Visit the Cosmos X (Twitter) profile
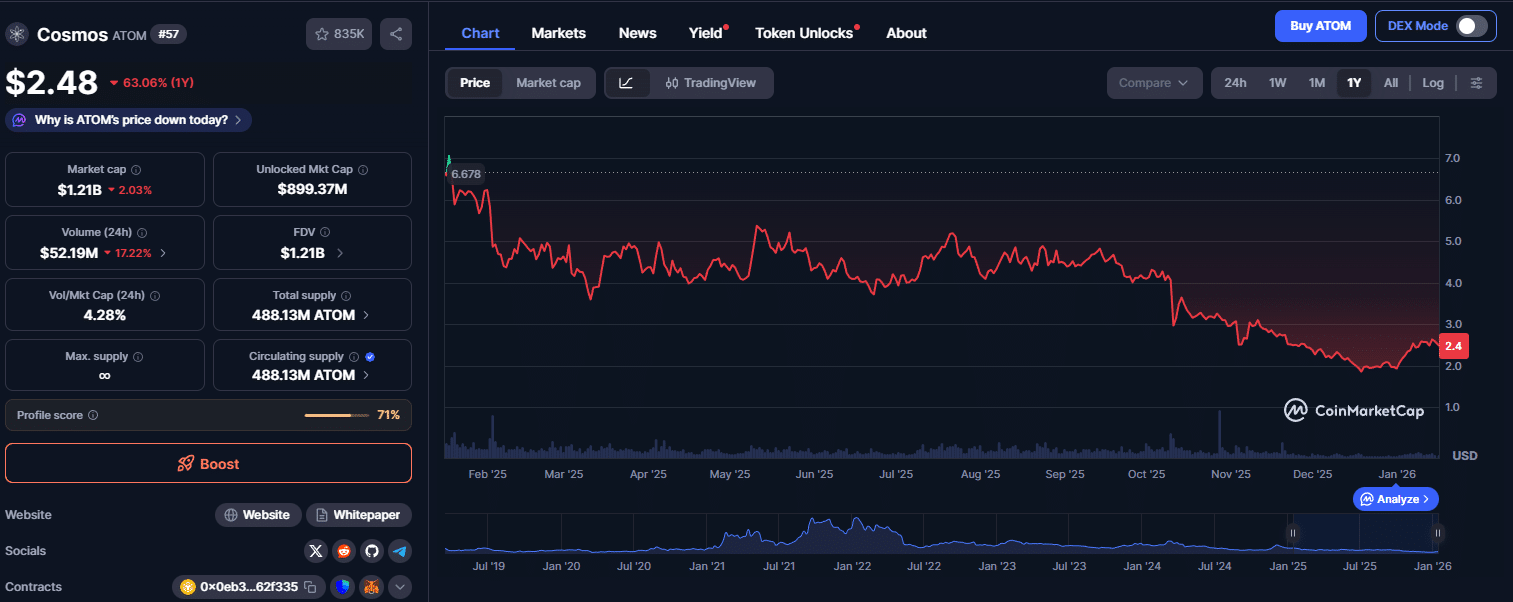 click(x=315, y=550)
